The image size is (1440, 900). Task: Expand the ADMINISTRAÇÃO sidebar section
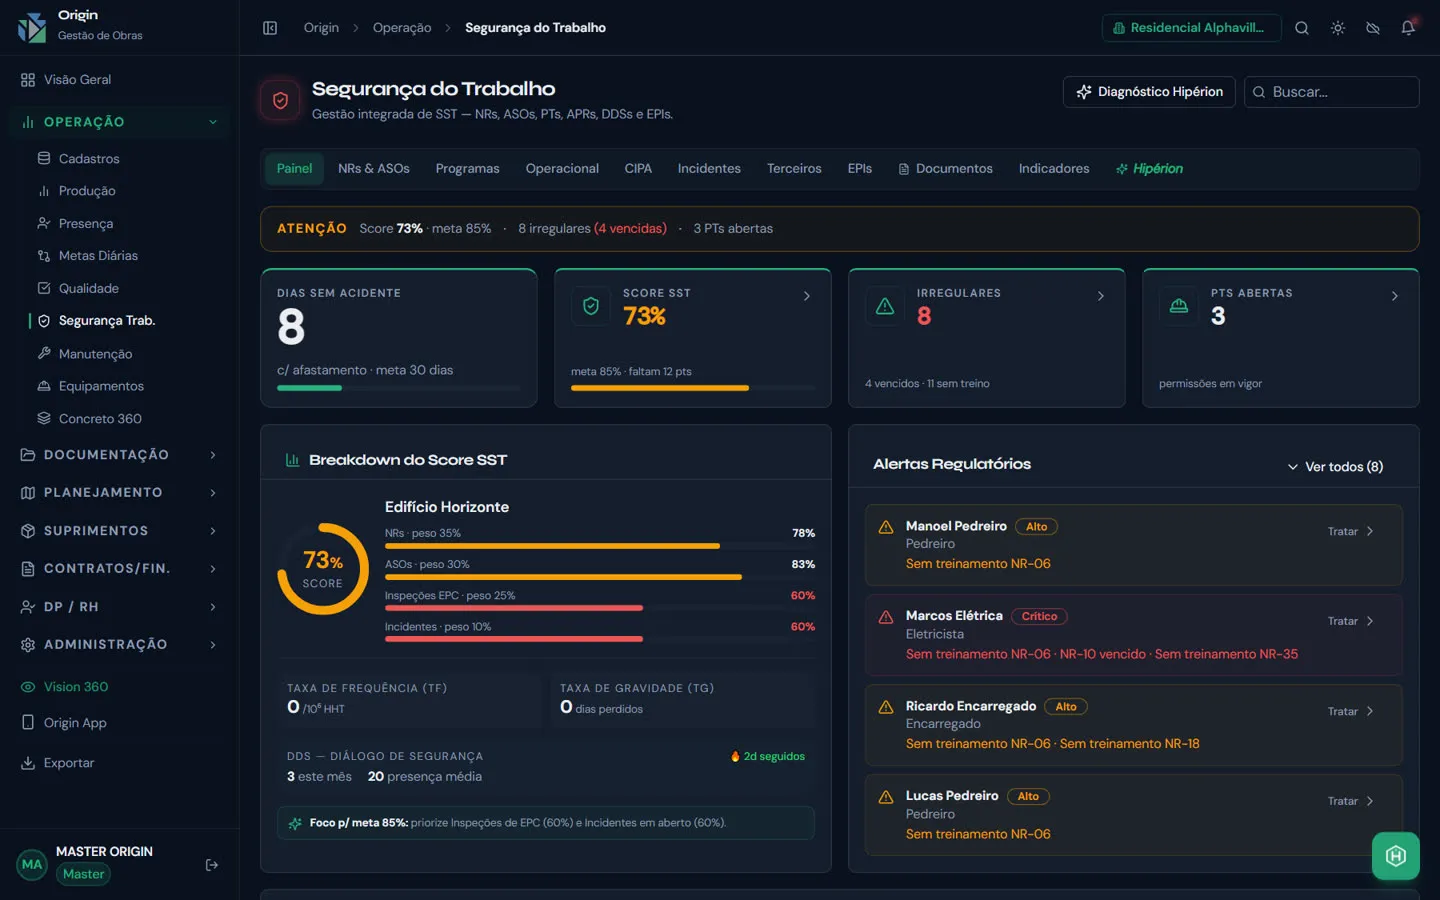click(120, 645)
